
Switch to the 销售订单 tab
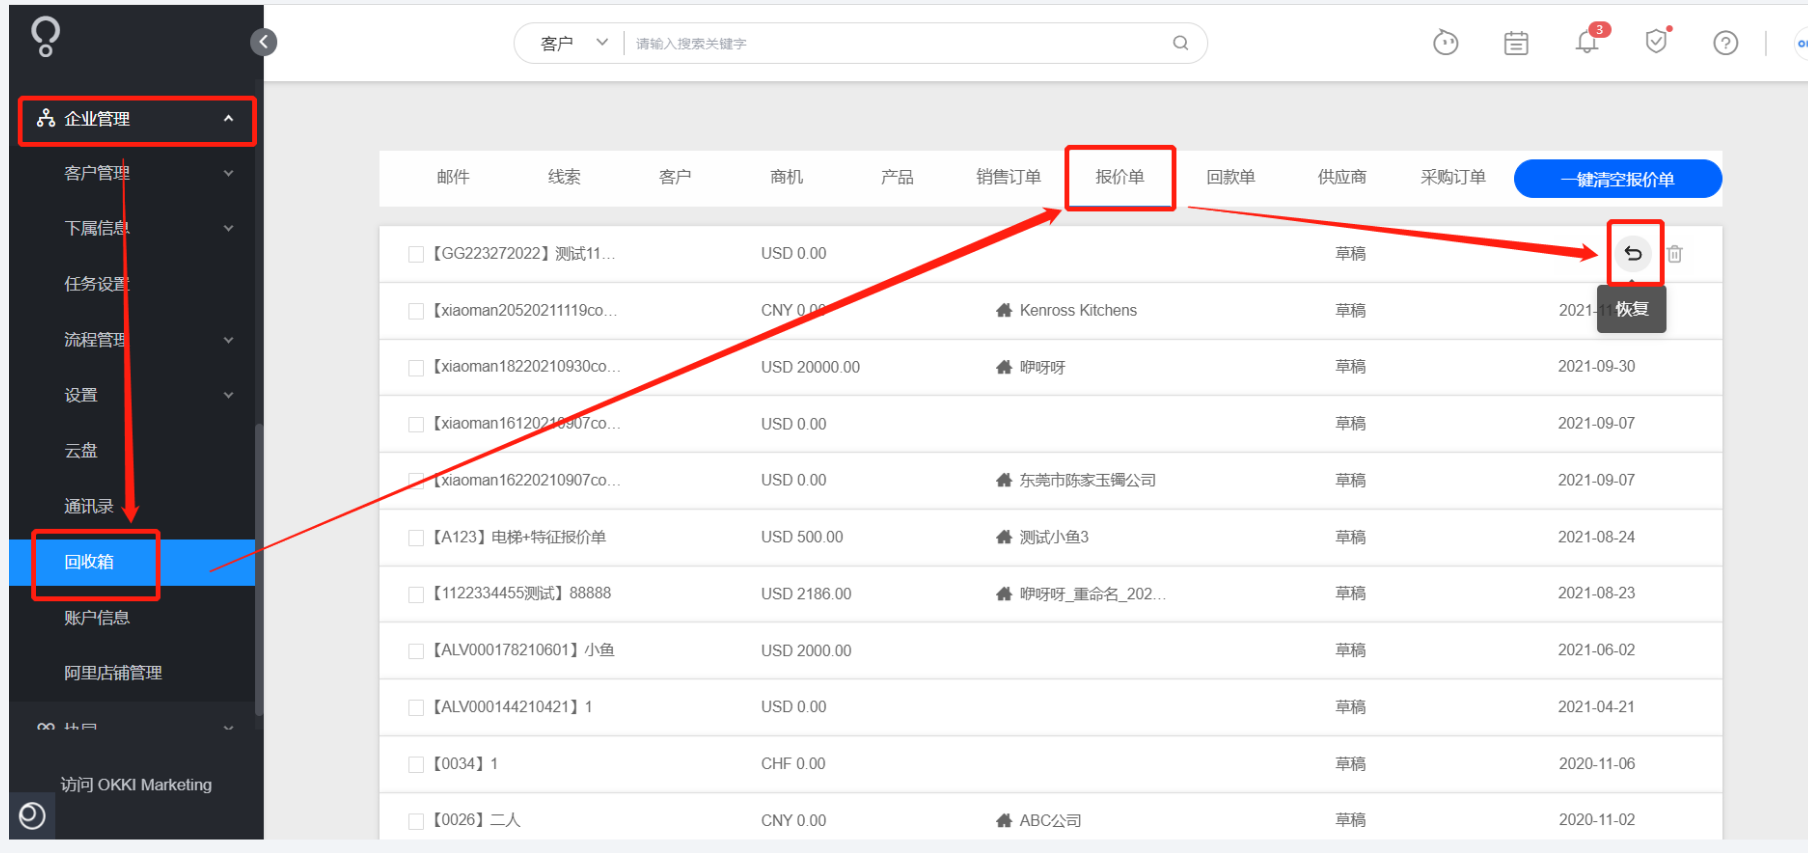[1008, 177]
